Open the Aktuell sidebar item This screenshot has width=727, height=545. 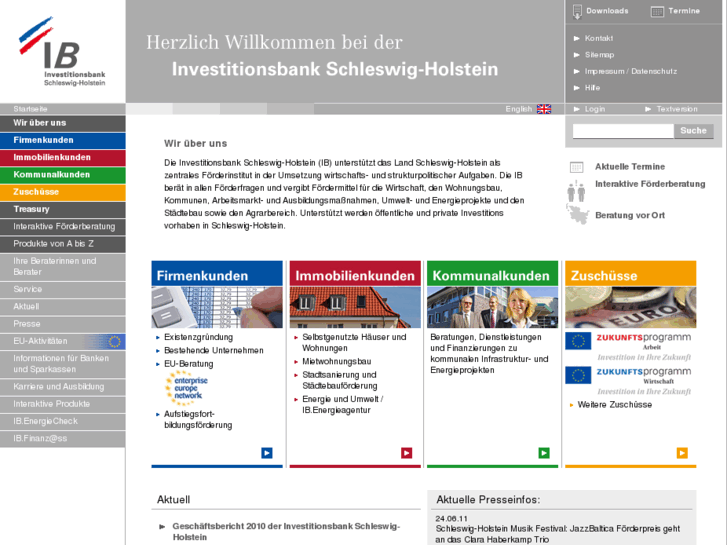63,307
